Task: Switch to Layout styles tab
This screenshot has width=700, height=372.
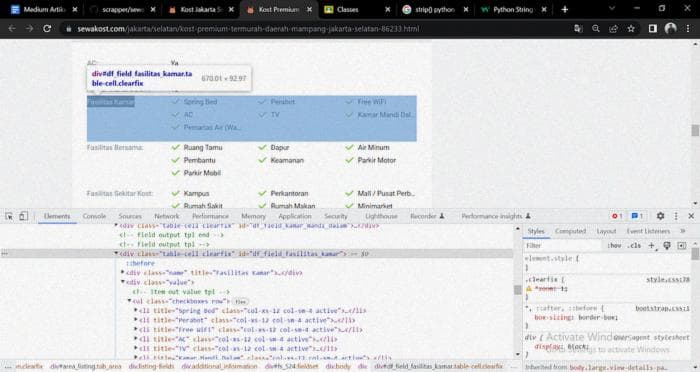Action: (x=606, y=231)
